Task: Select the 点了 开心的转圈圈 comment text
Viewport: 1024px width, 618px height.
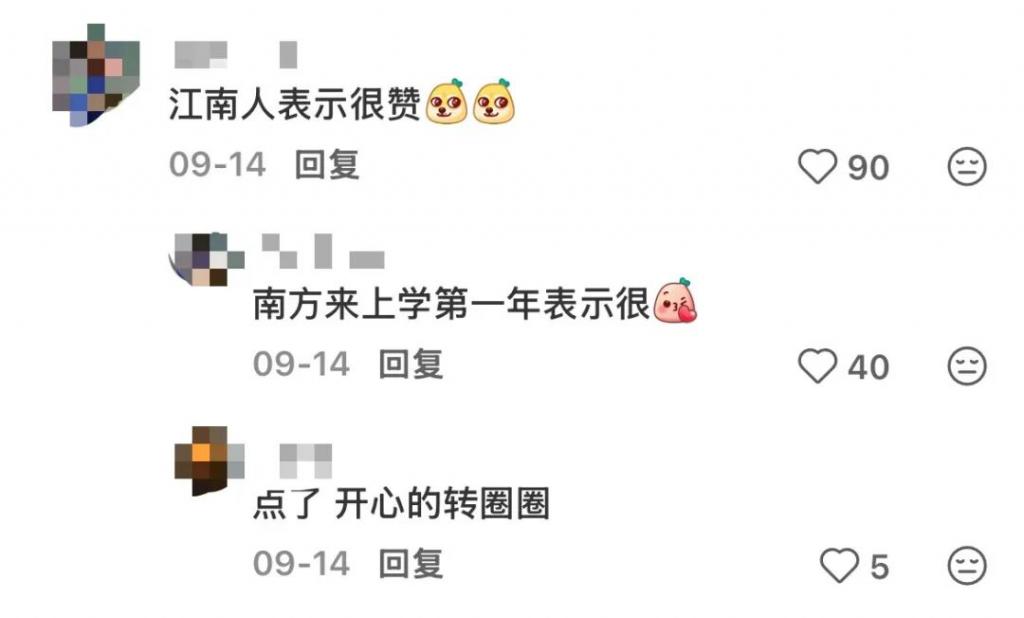Action: point(402,504)
